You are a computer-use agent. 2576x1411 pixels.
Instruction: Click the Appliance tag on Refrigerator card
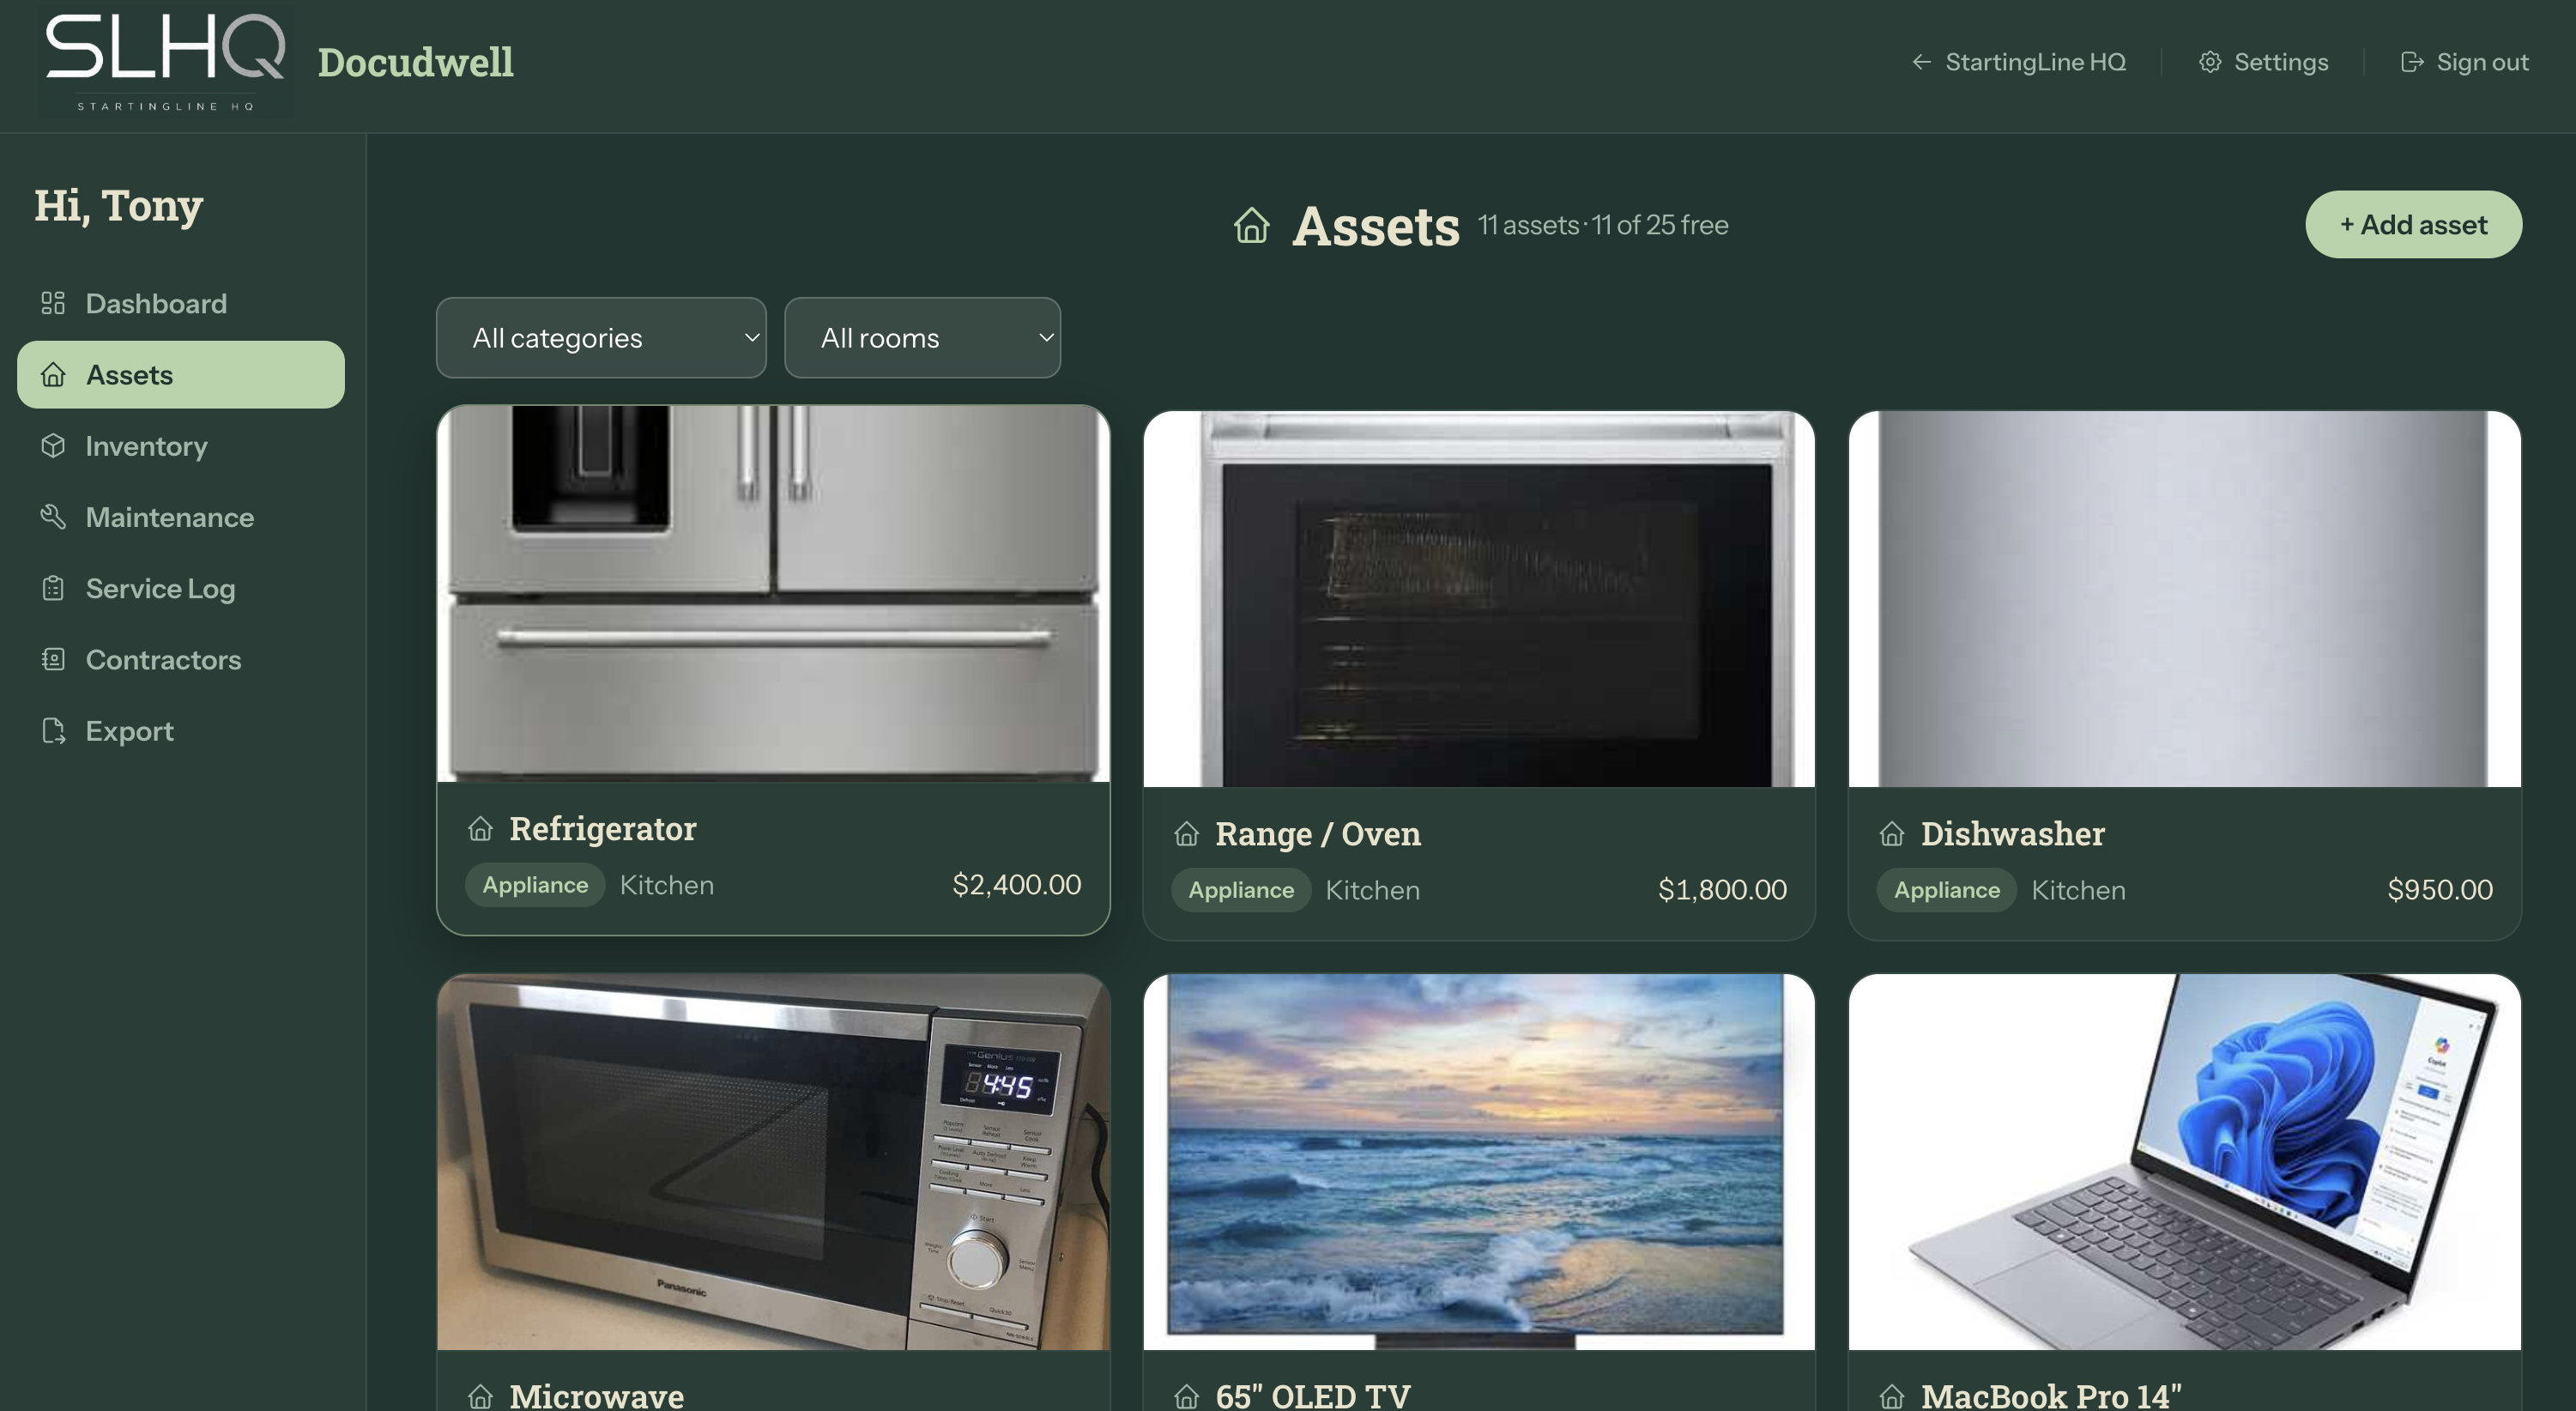coord(535,885)
